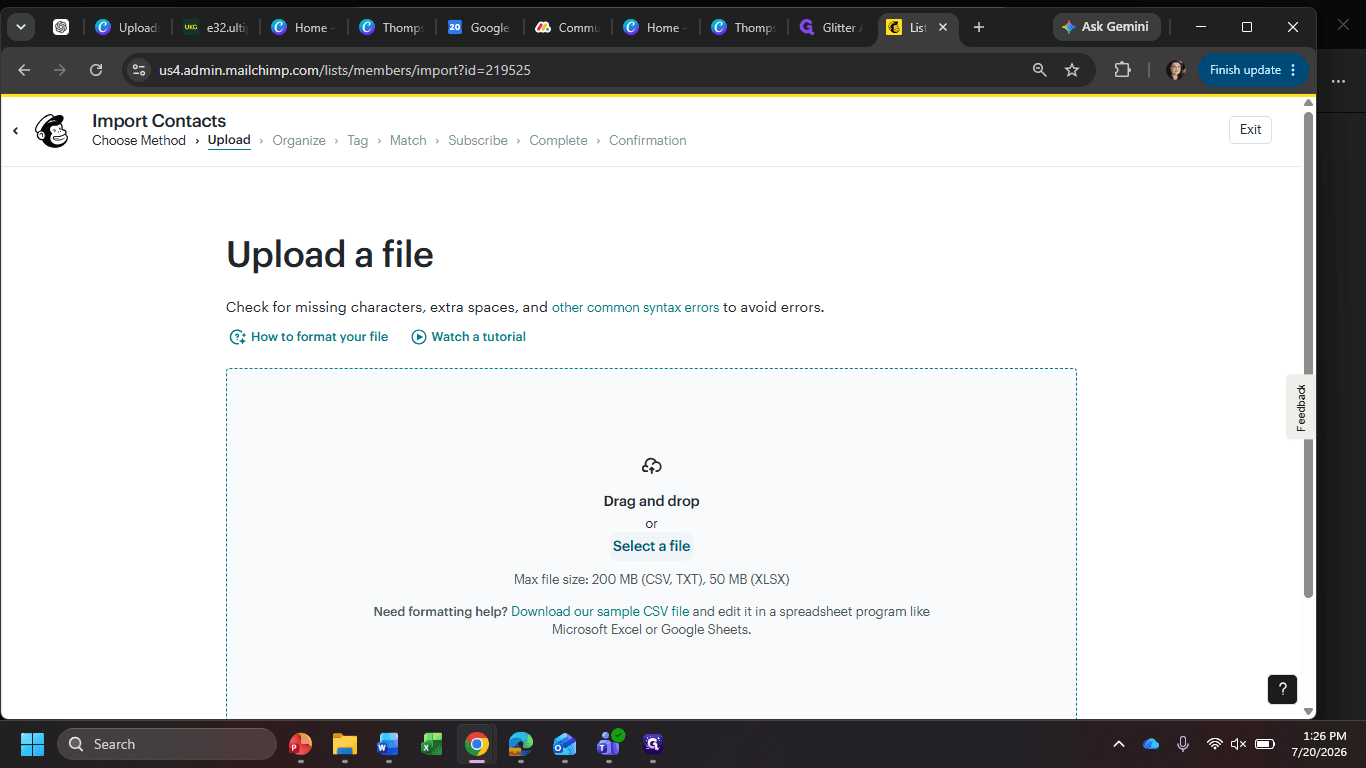Click the microphone tray icon
The image size is (1366, 768).
[1183, 744]
